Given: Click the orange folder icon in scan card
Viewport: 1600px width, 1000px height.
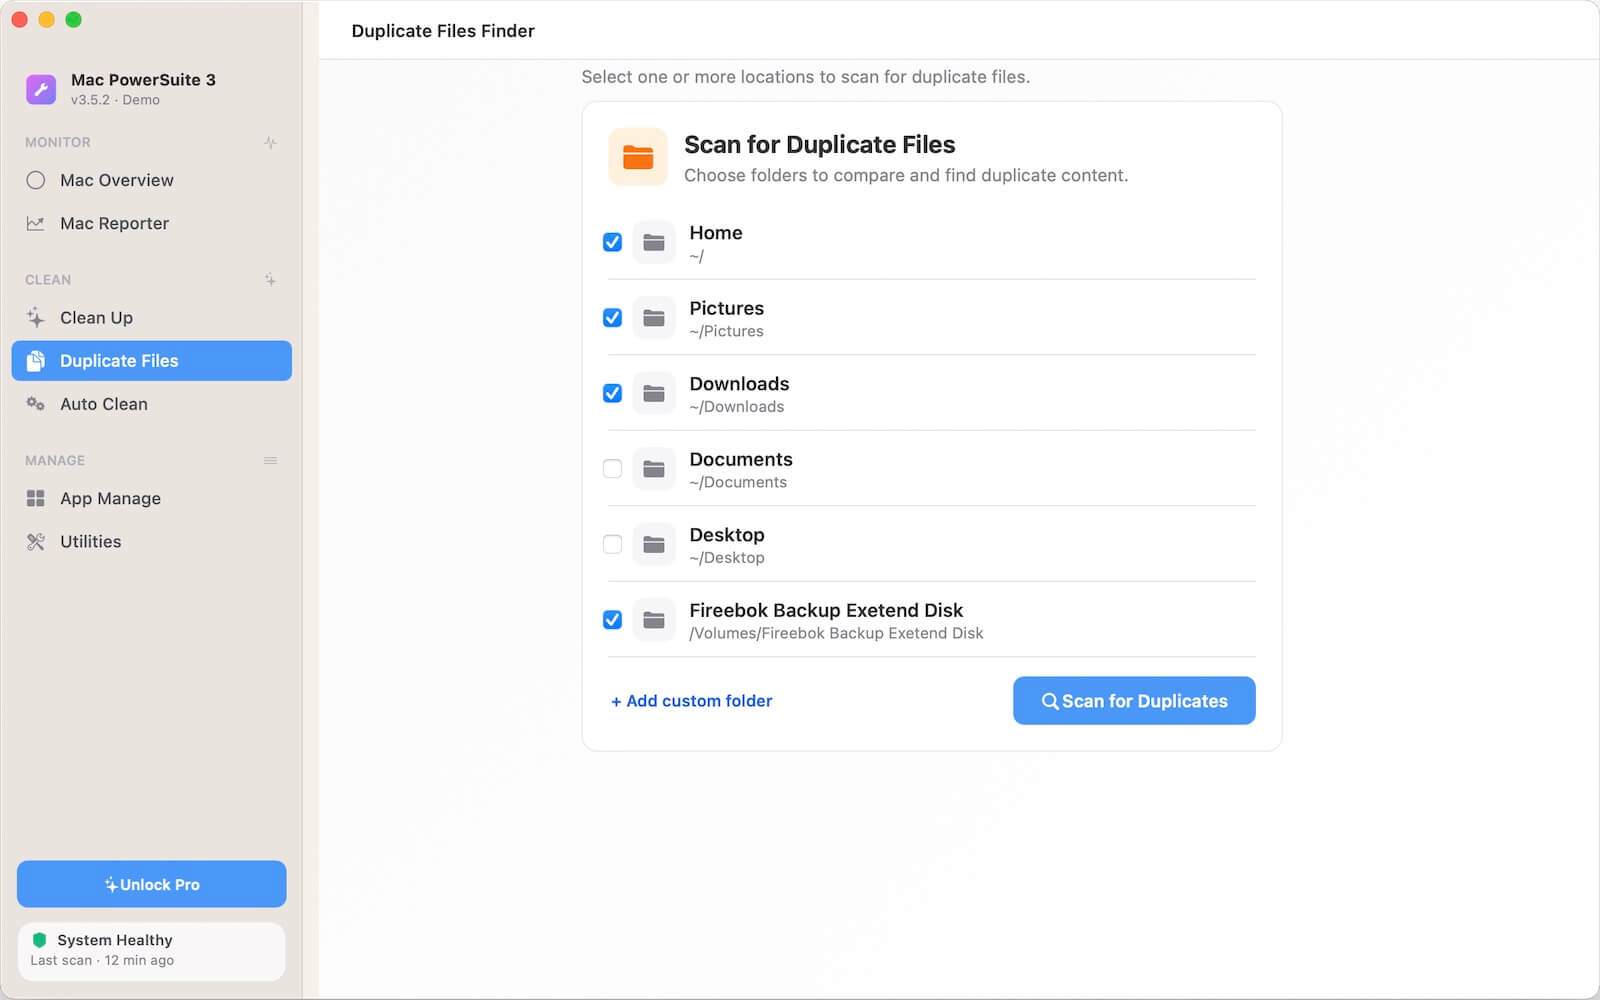Looking at the screenshot, I should click(x=638, y=157).
